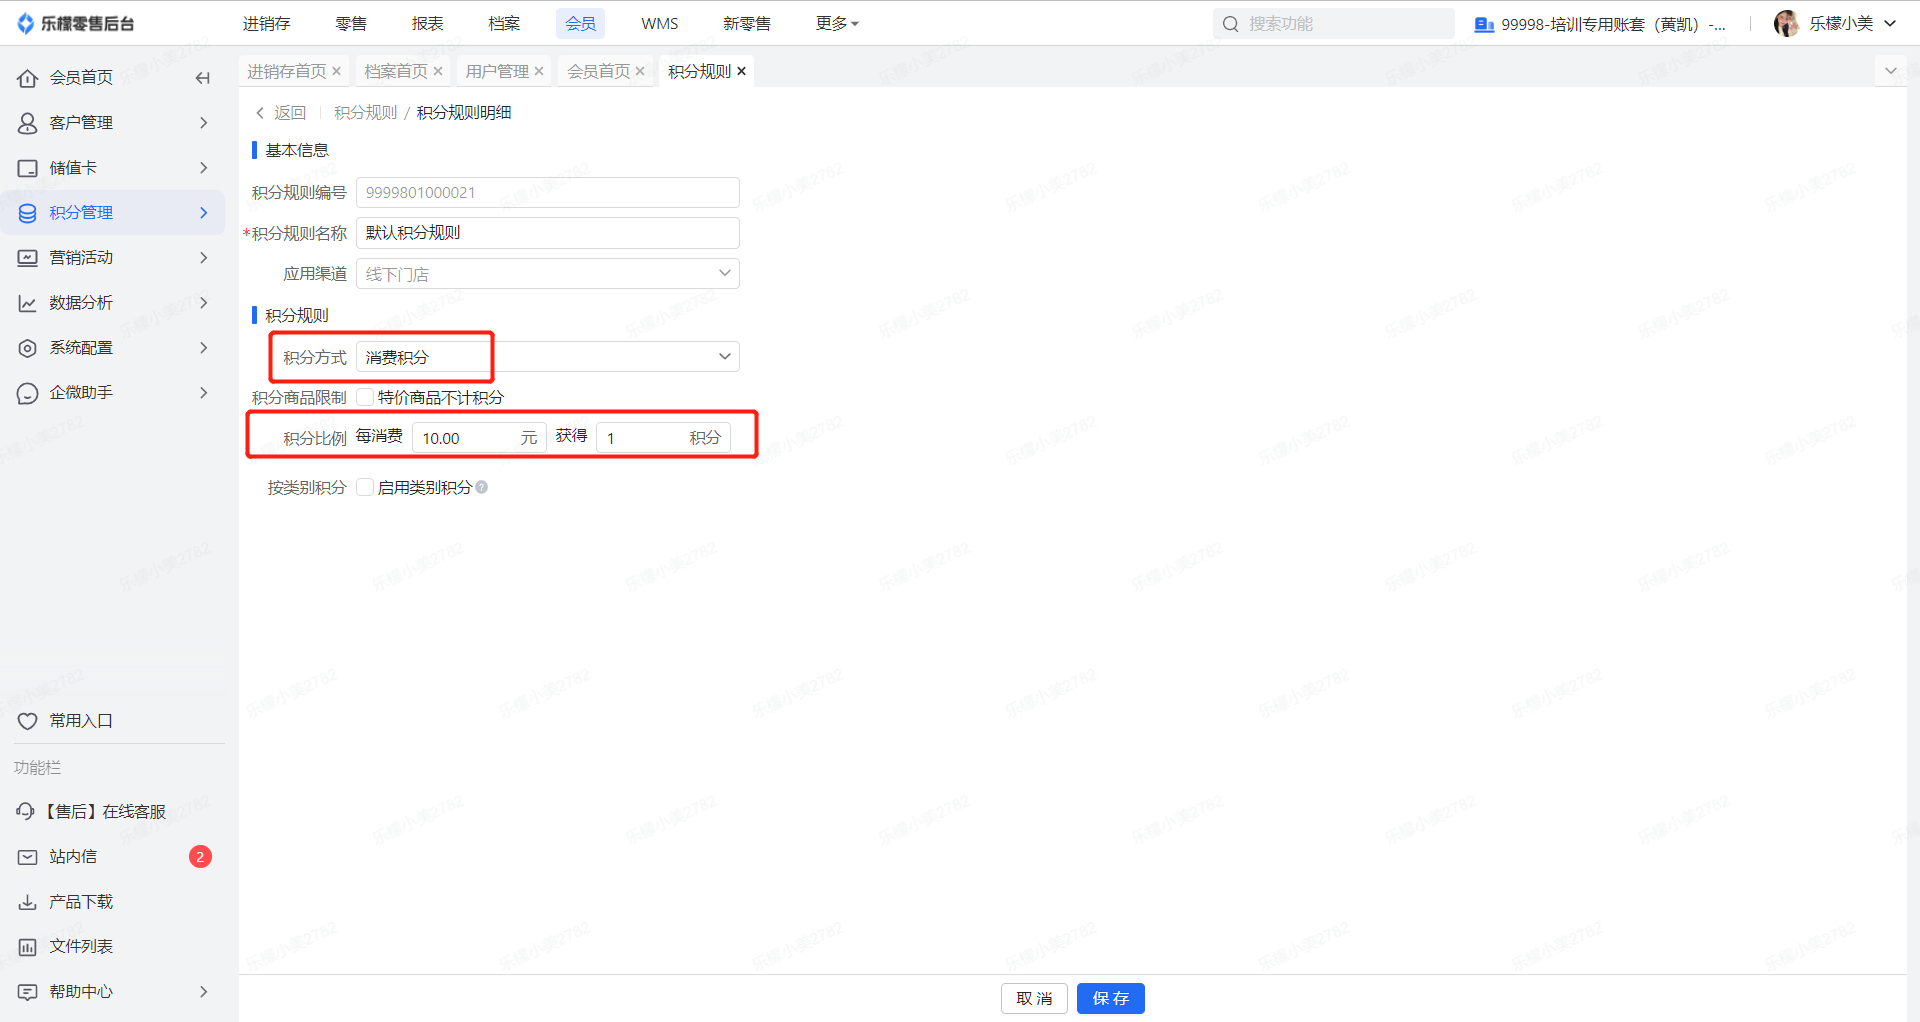Expand 营销活动 submenu chevron
Image resolution: width=1920 pixels, height=1022 pixels.
pyautogui.click(x=204, y=258)
